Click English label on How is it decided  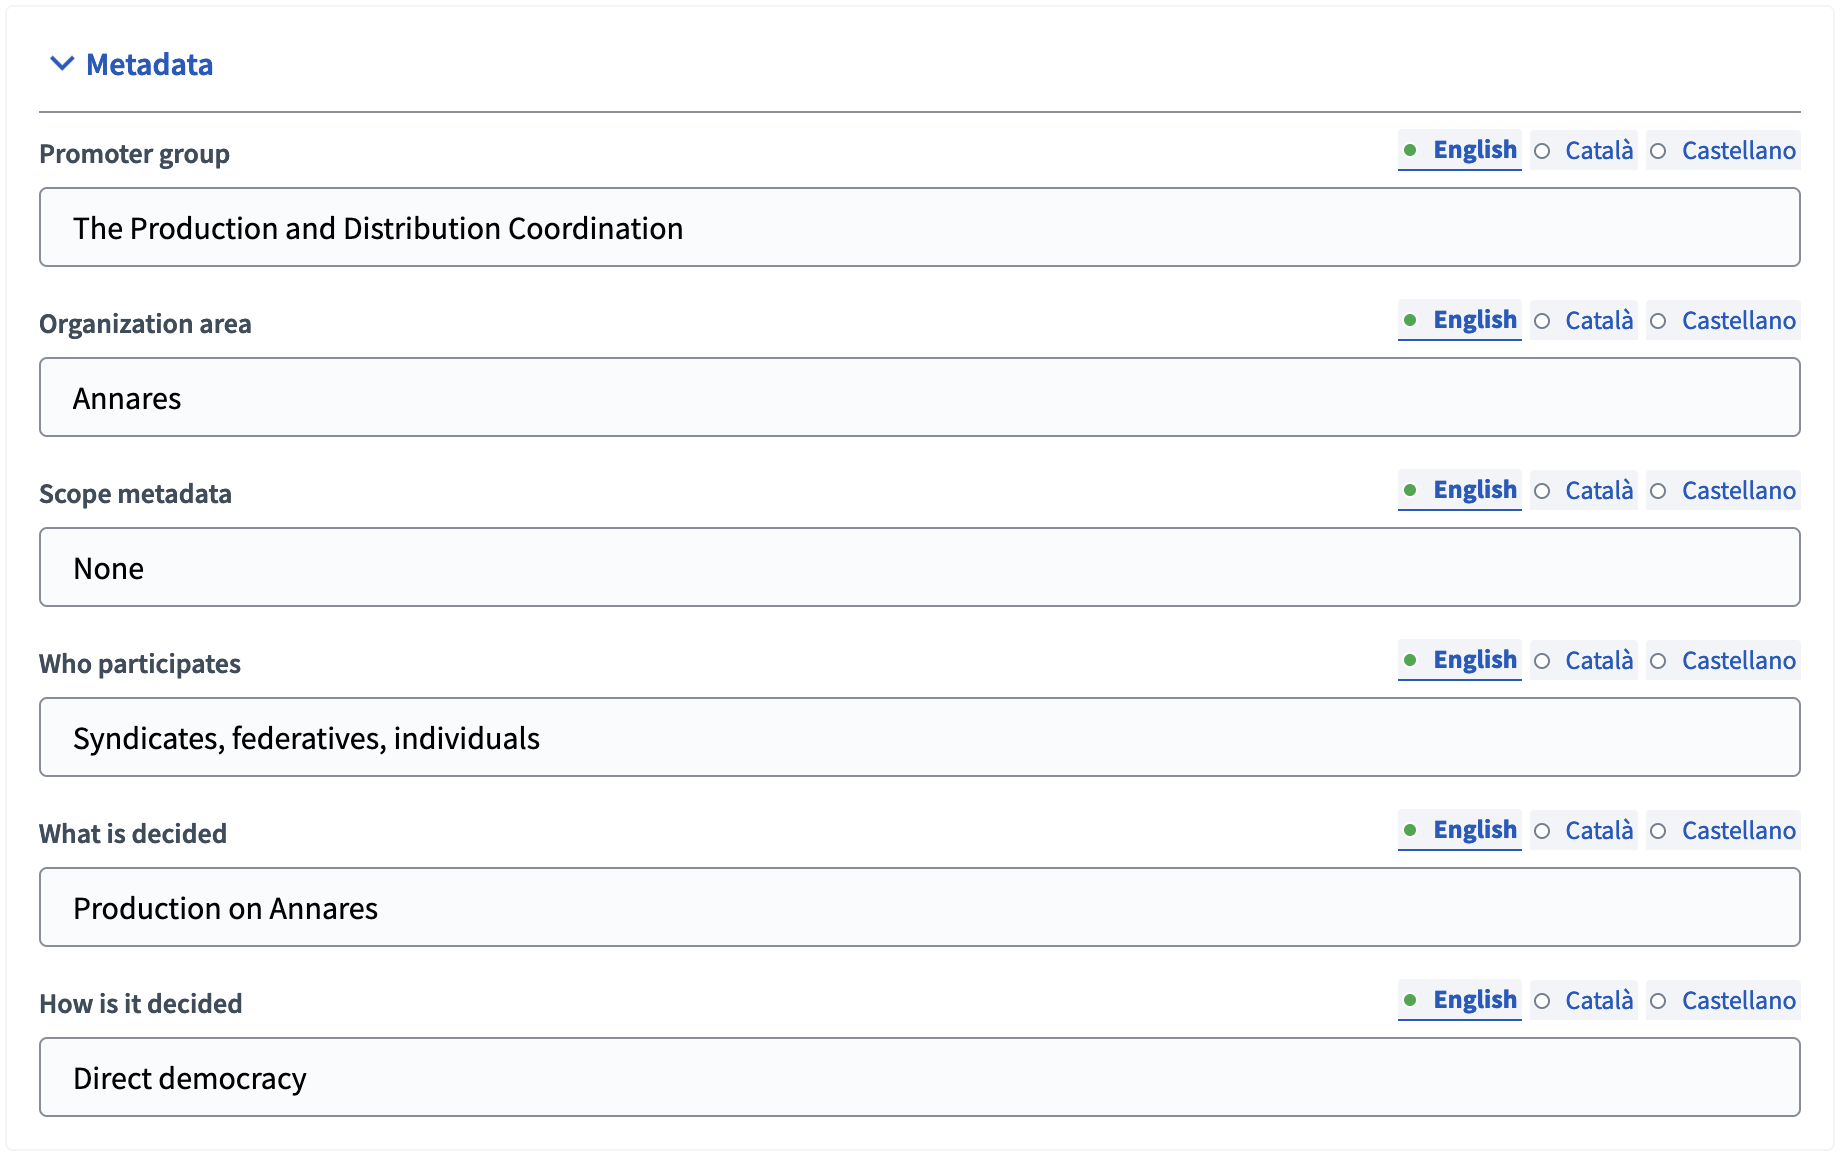tap(1474, 1000)
